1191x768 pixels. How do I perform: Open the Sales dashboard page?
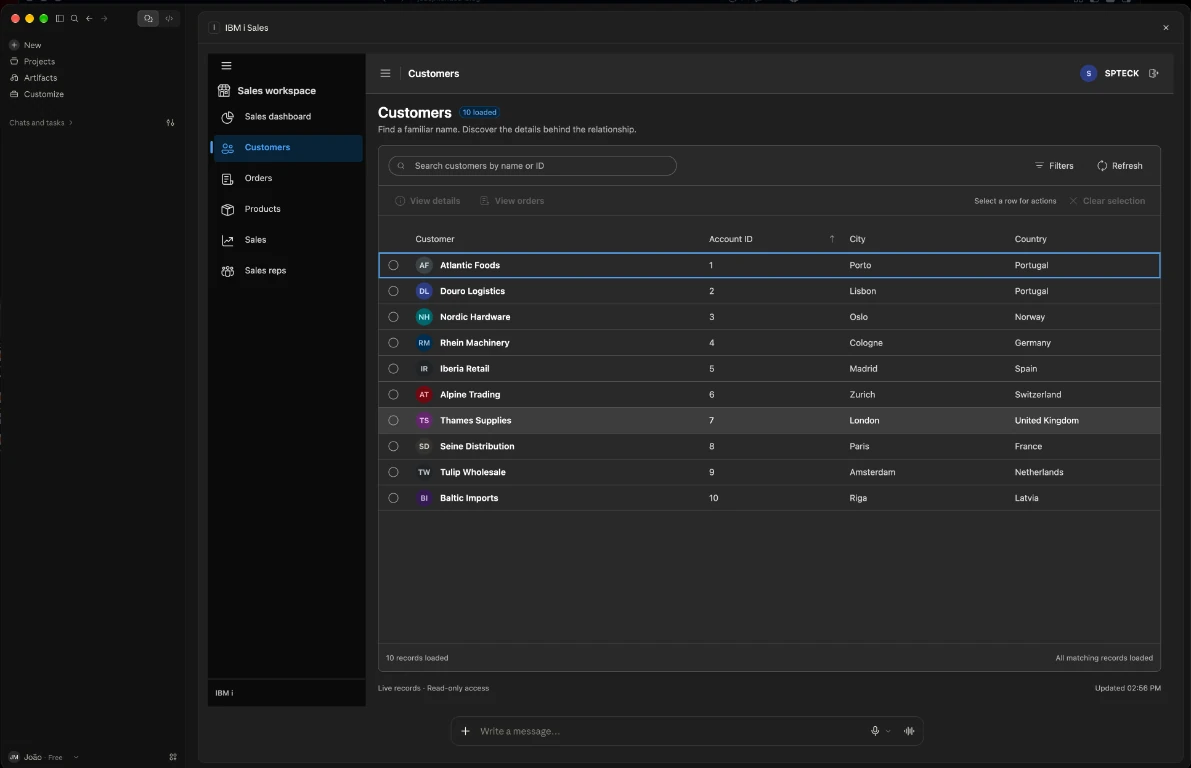point(287,116)
